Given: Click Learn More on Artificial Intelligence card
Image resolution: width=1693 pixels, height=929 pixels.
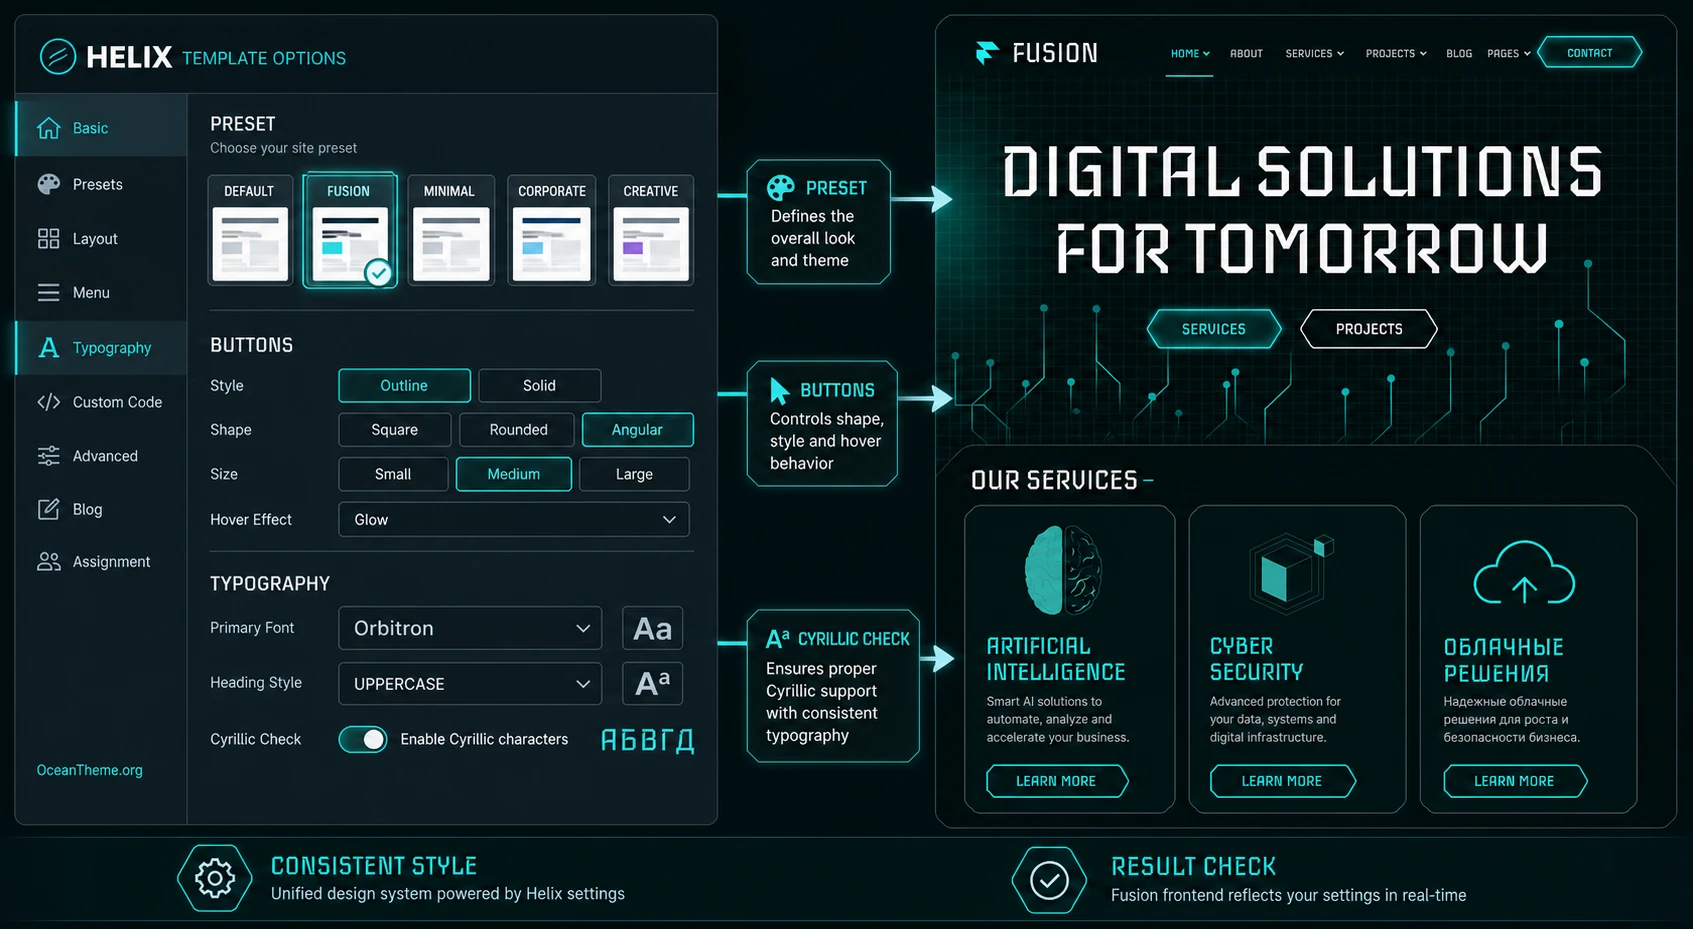Looking at the screenshot, I should 1057,781.
